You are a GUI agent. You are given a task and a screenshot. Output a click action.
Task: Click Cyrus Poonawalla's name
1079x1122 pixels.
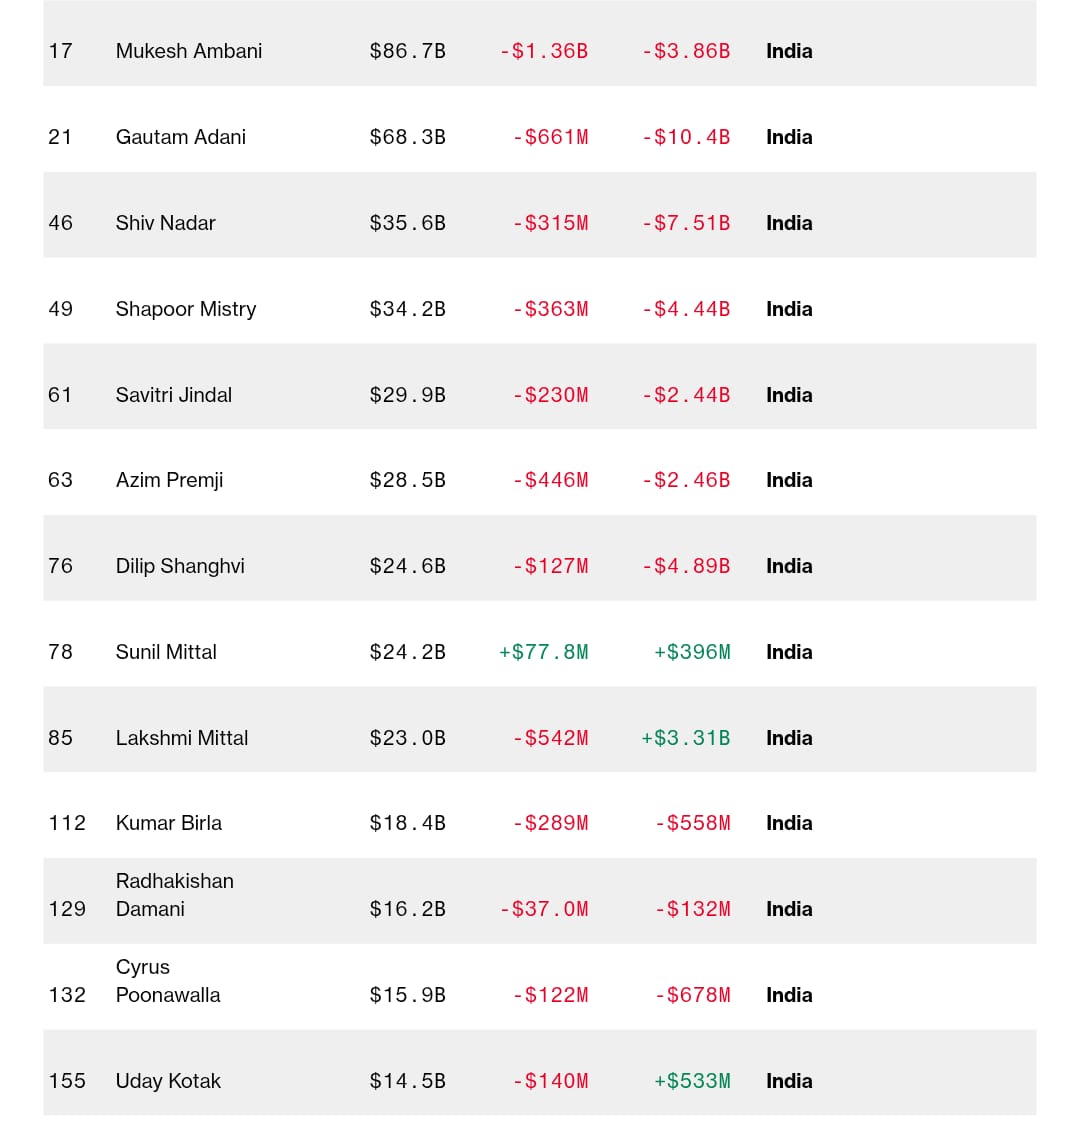point(168,981)
